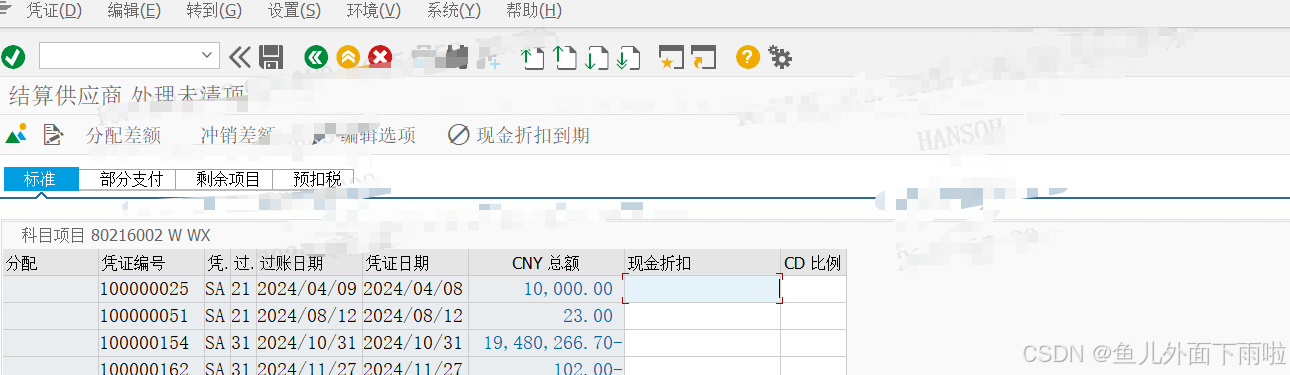The height and width of the screenshot is (375, 1290).
Task: Click the 凭证日期 column header
Action: click(x=415, y=263)
